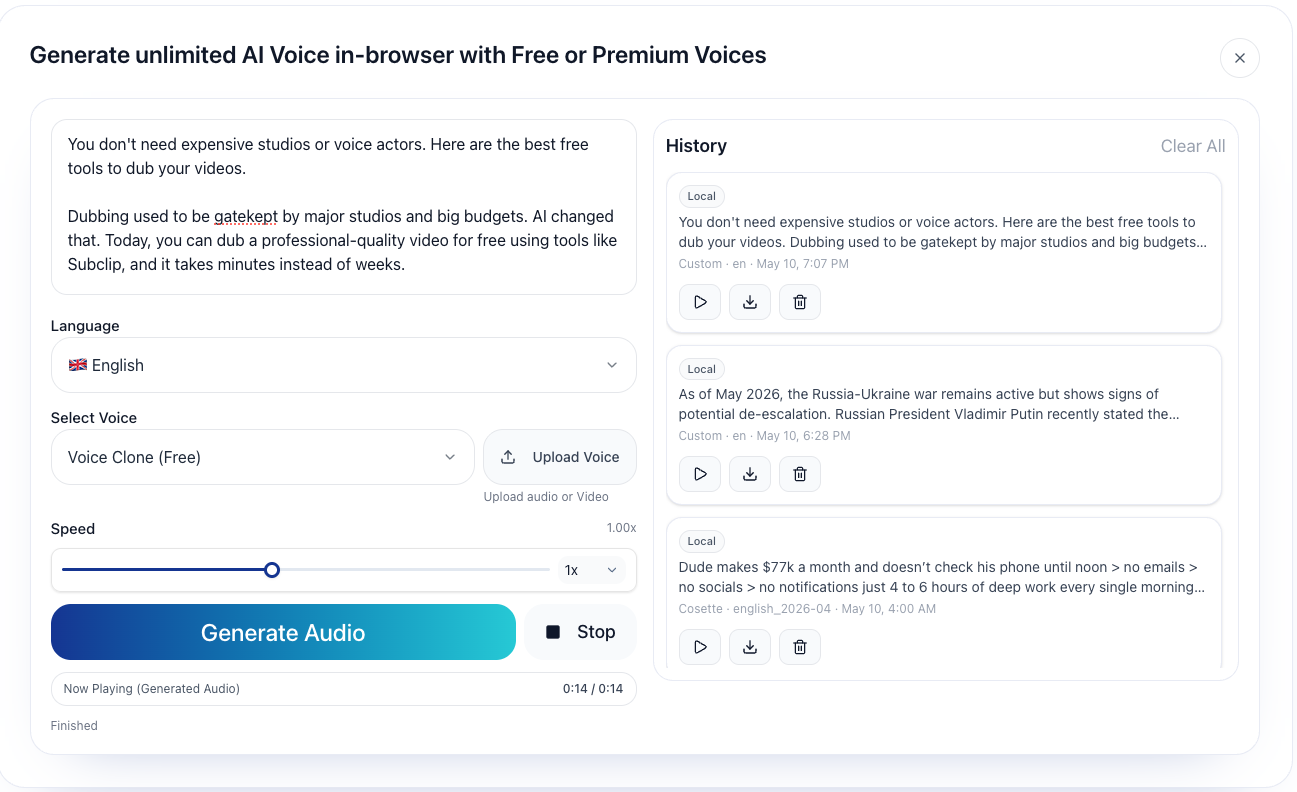
Task: Click the 1.00x speed value label
Action: pyautogui.click(x=621, y=528)
